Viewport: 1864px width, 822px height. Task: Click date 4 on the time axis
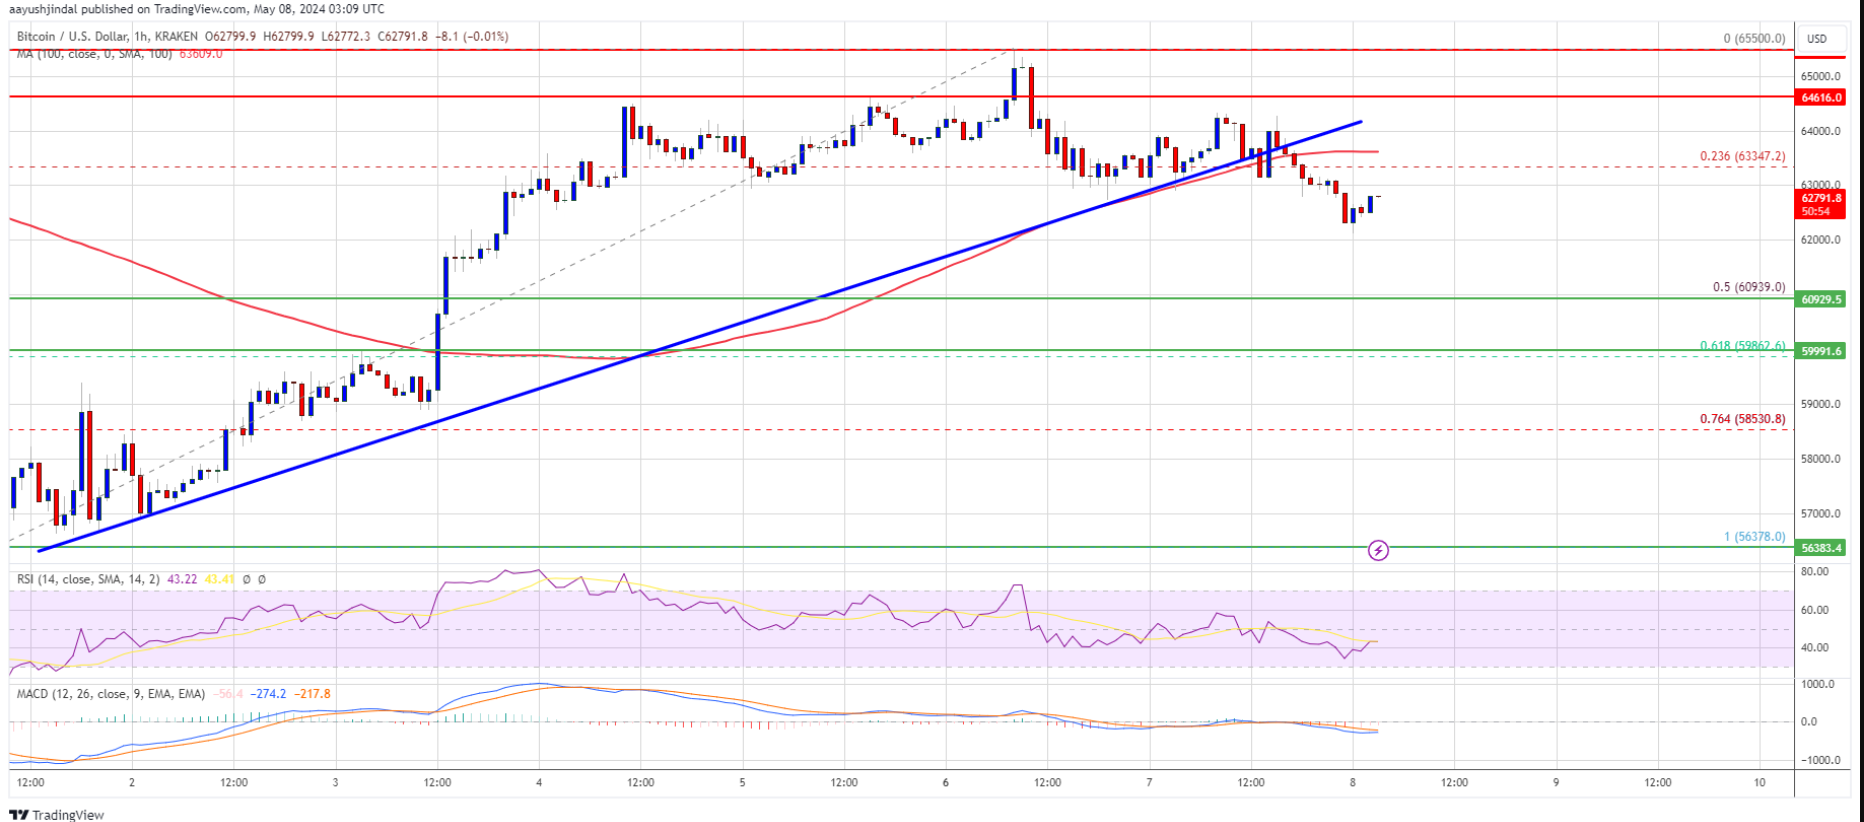[x=539, y=782]
